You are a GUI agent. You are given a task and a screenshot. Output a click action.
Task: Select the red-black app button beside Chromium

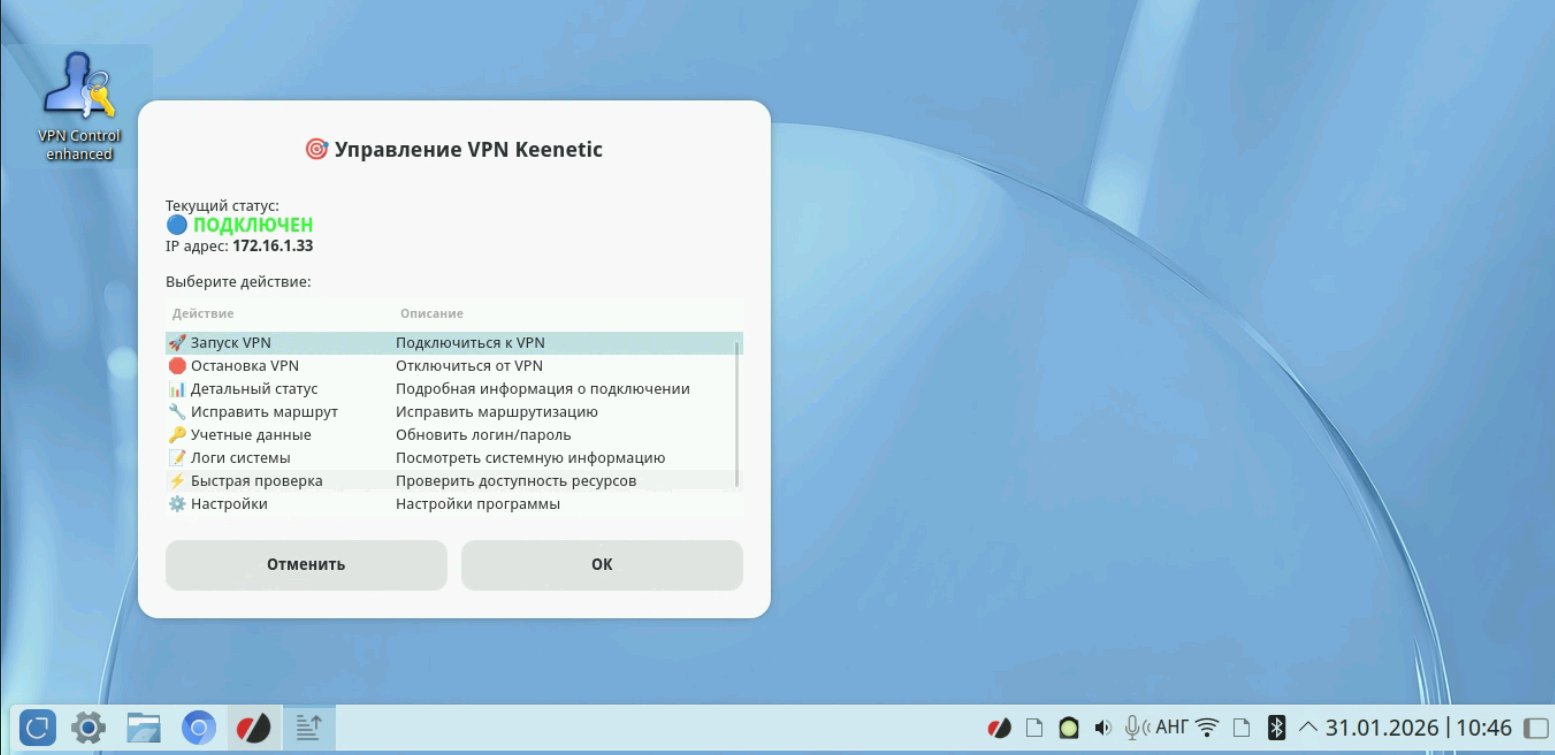click(x=254, y=728)
